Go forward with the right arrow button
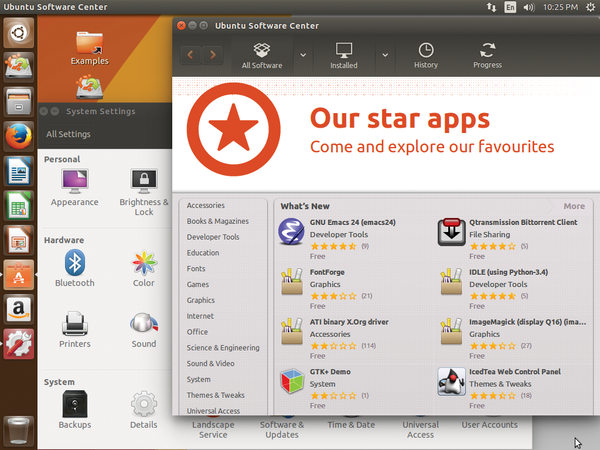Viewport: 600px width, 450px height. (213, 55)
